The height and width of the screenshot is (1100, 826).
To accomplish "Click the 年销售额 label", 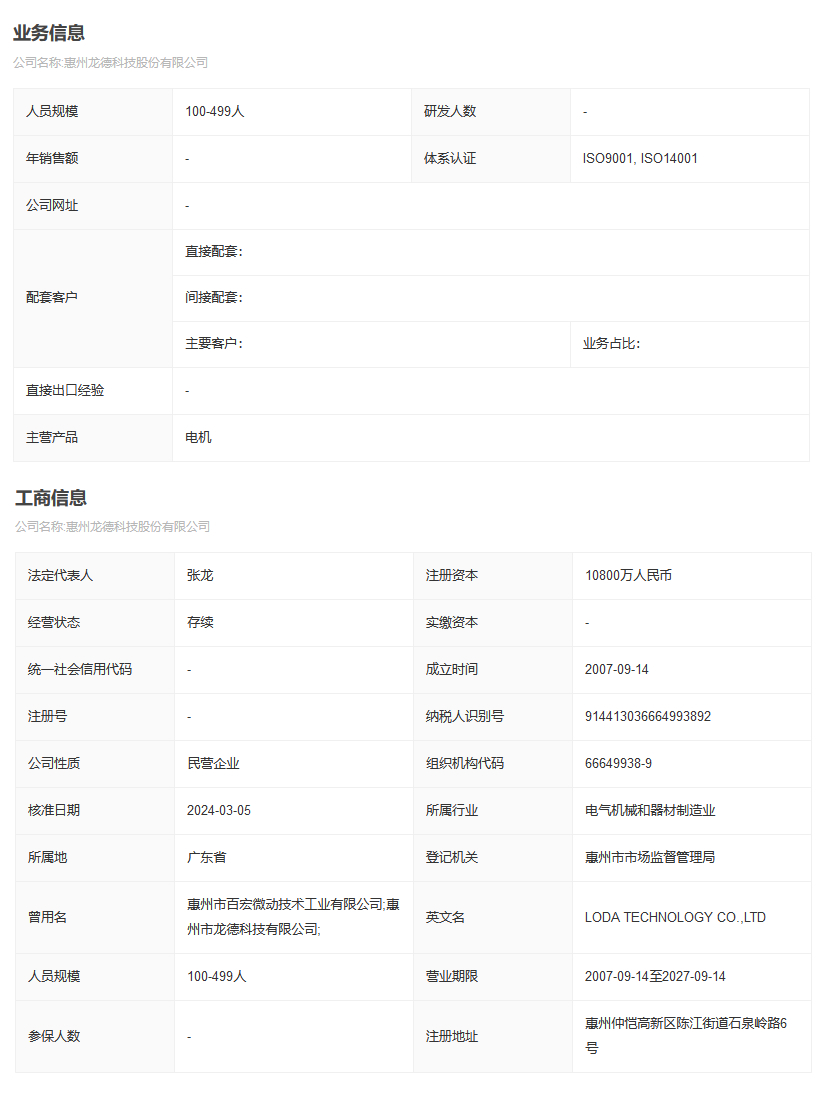I will [52, 159].
